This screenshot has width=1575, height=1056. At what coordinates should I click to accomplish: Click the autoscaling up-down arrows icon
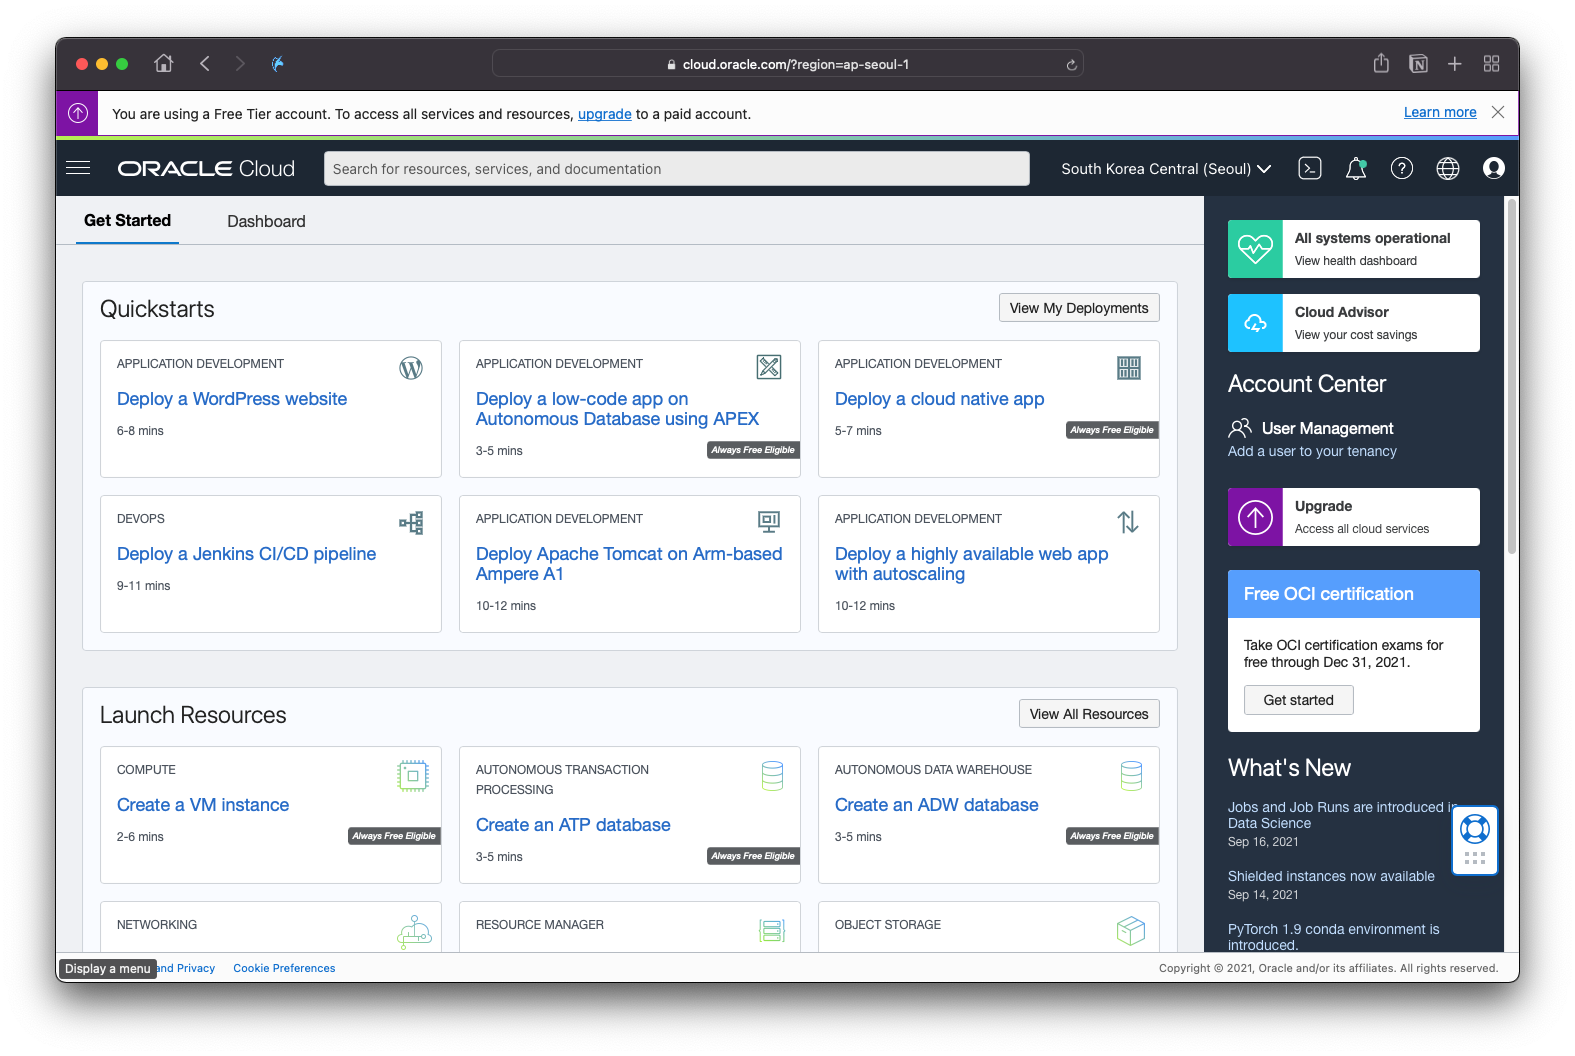pyautogui.click(x=1128, y=522)
